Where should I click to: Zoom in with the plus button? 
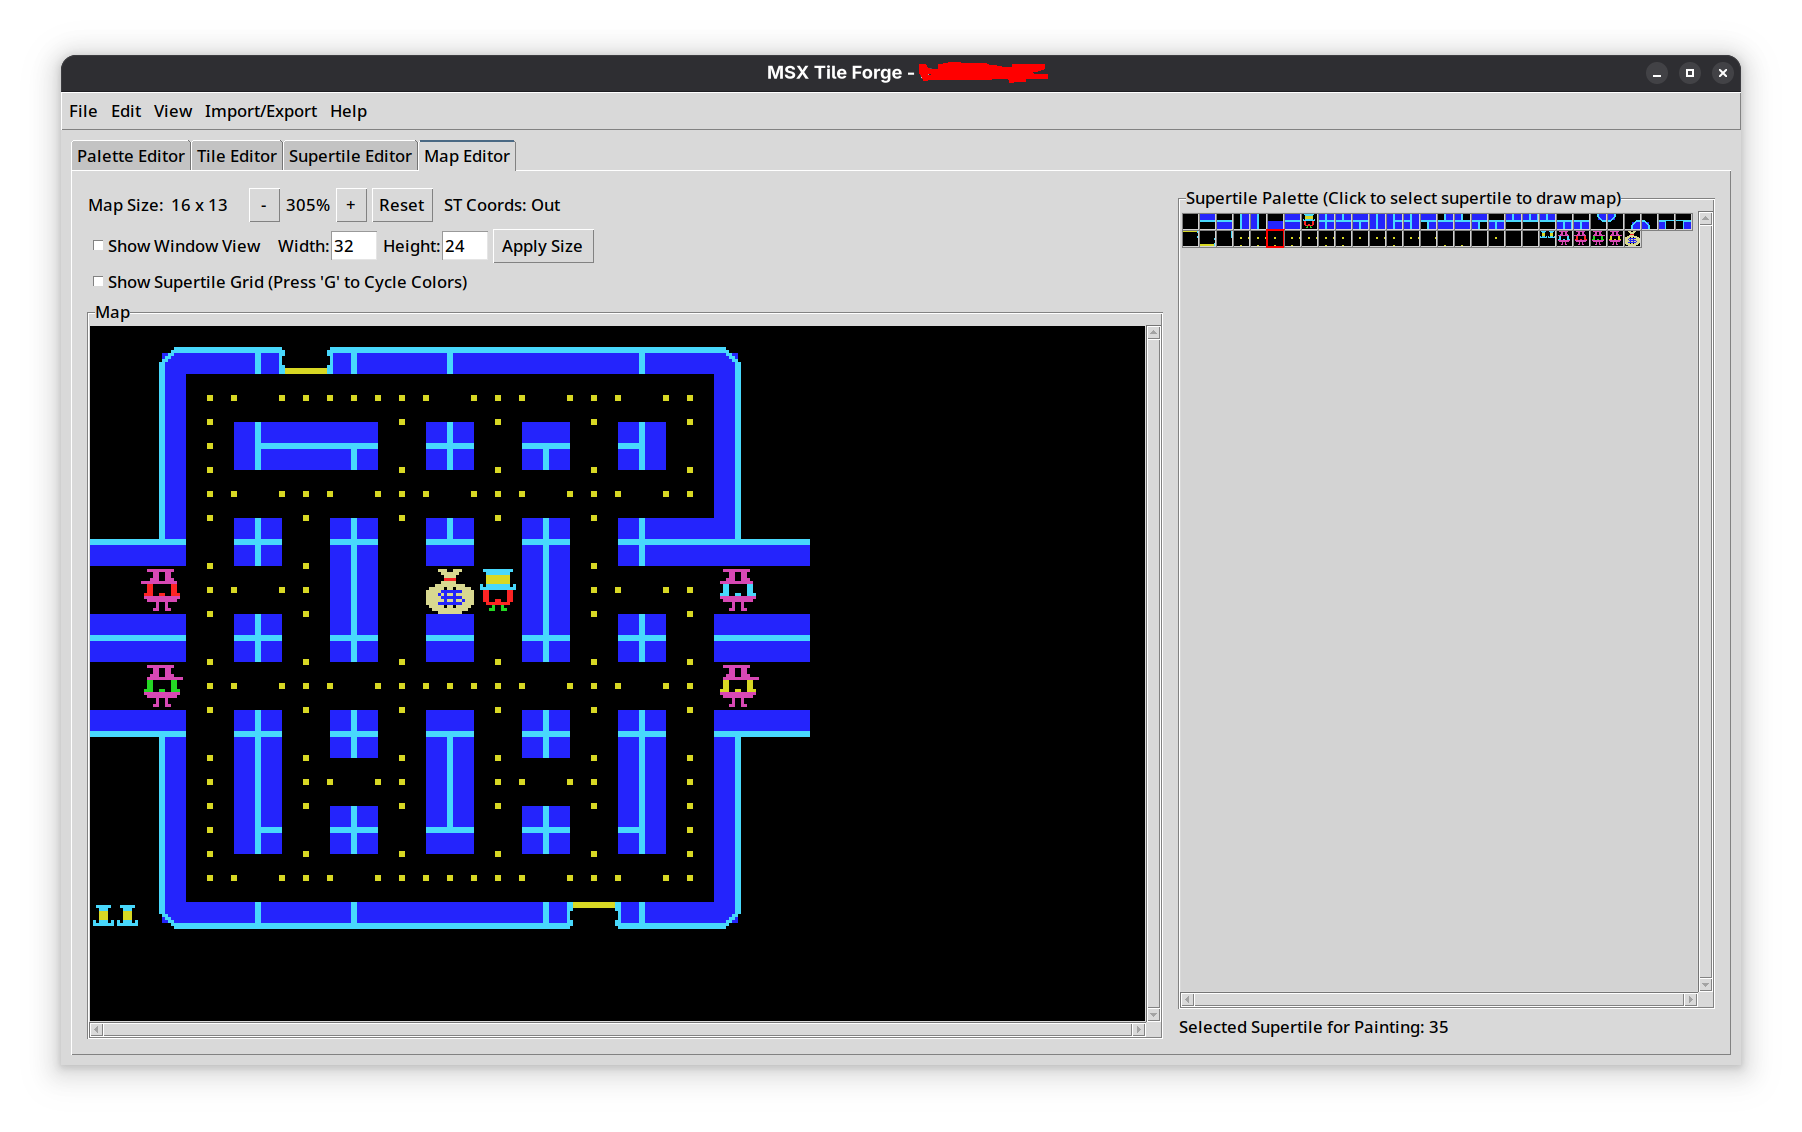tap(351, 205)
